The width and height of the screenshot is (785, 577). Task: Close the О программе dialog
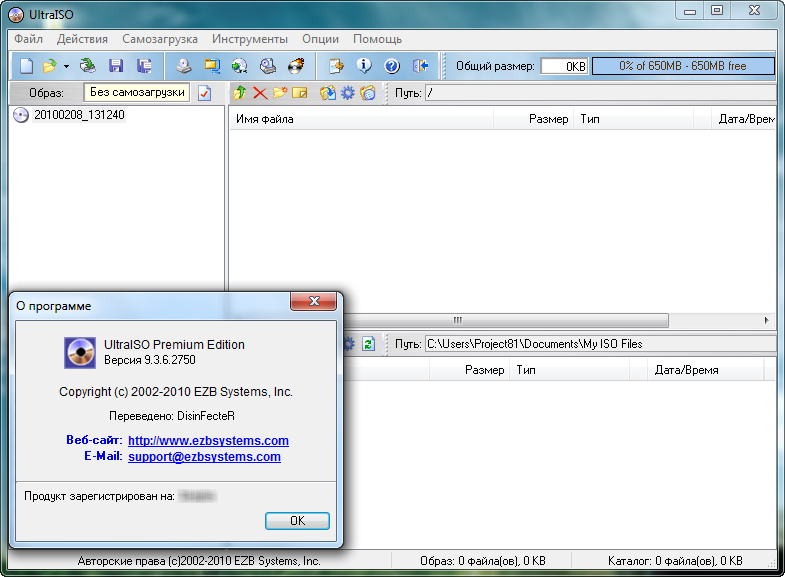click(x=314, y=301)
